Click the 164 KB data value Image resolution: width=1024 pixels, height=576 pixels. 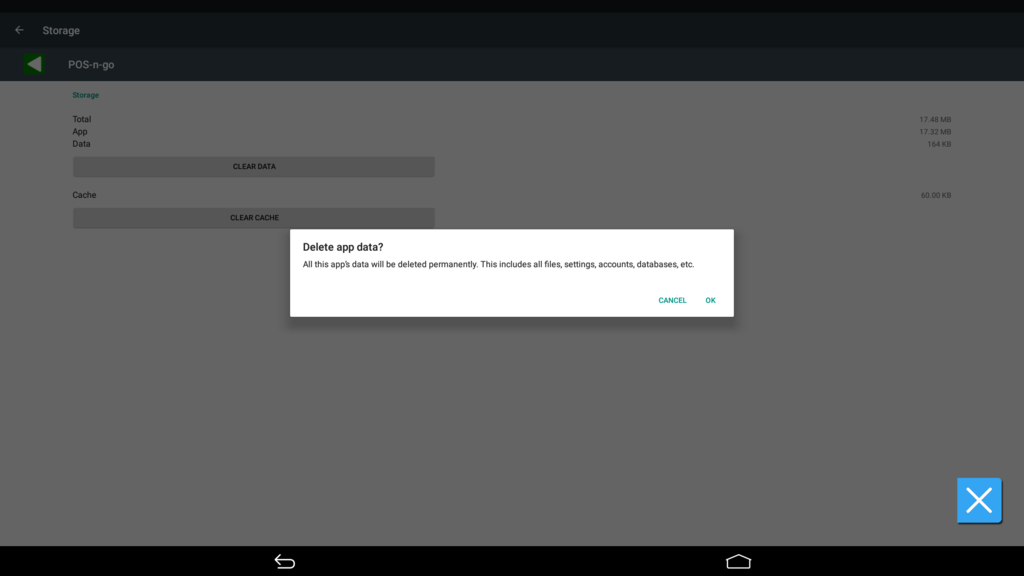939,144
